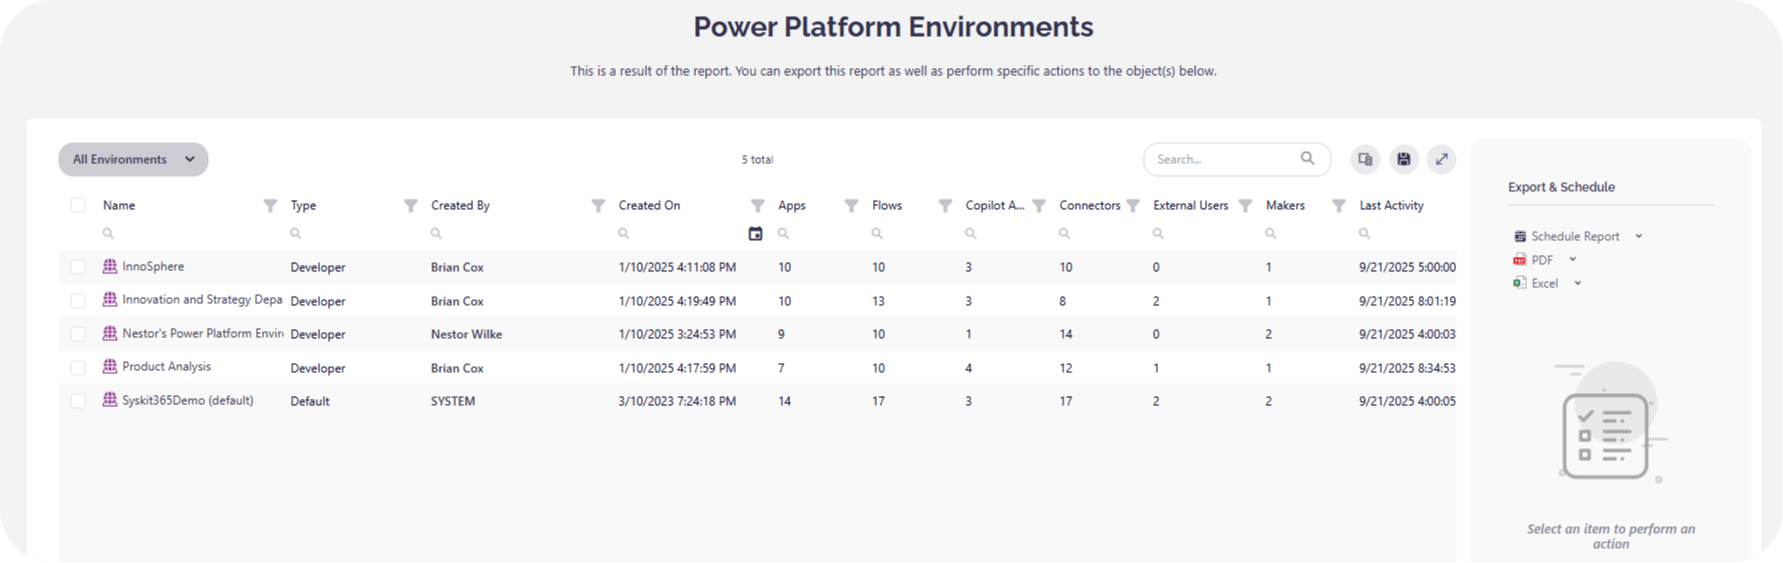Check the Nestor's Power Platform row checkbox
The image size is (1783, 563).
coord(78,334)
